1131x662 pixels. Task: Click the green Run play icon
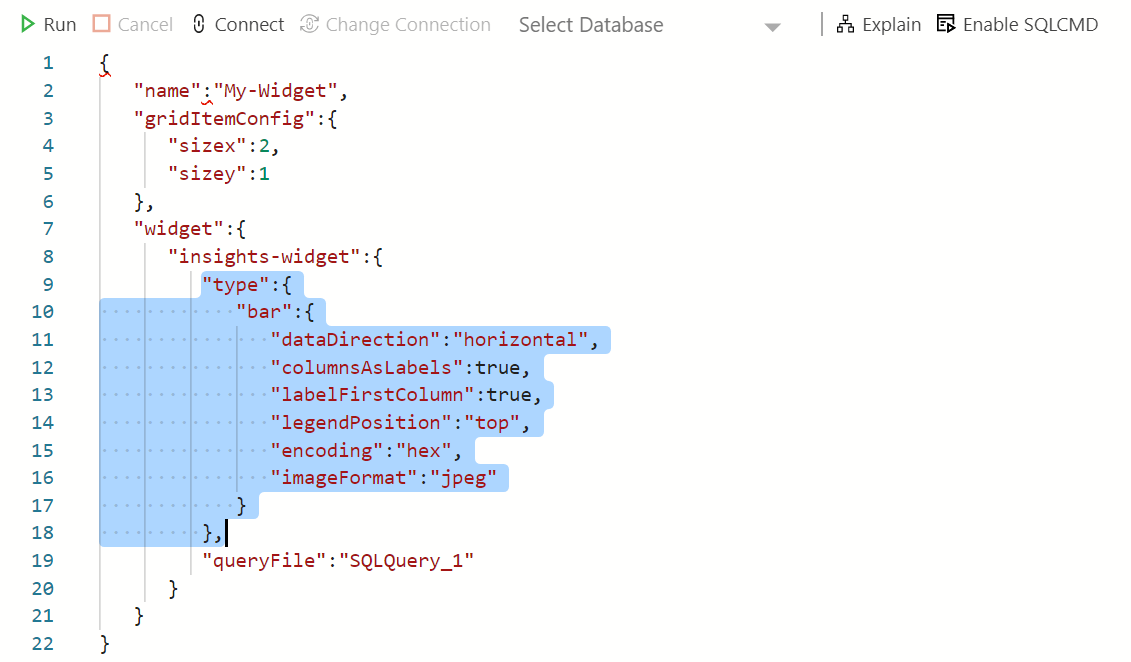[28, 24]
